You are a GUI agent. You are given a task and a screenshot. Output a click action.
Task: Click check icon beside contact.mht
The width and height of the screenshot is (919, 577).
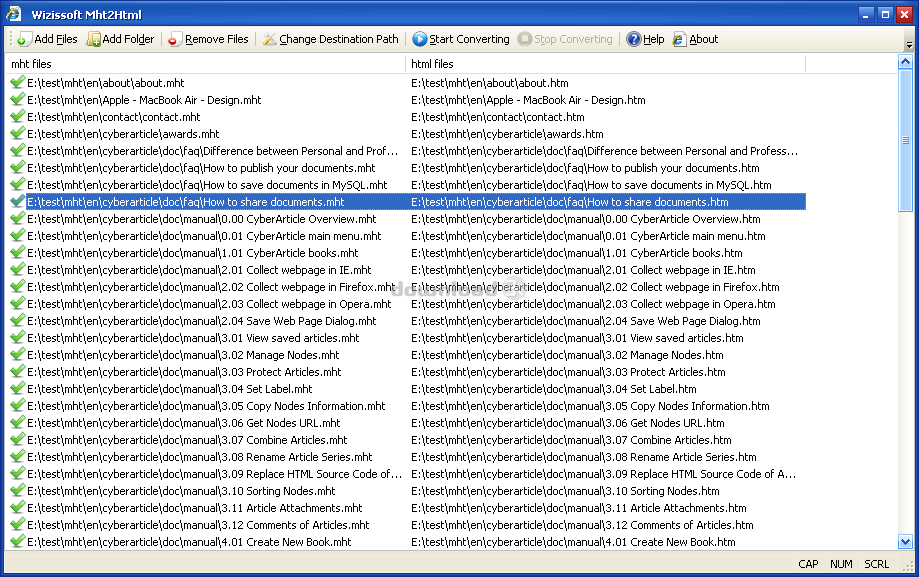pos(18,116)
